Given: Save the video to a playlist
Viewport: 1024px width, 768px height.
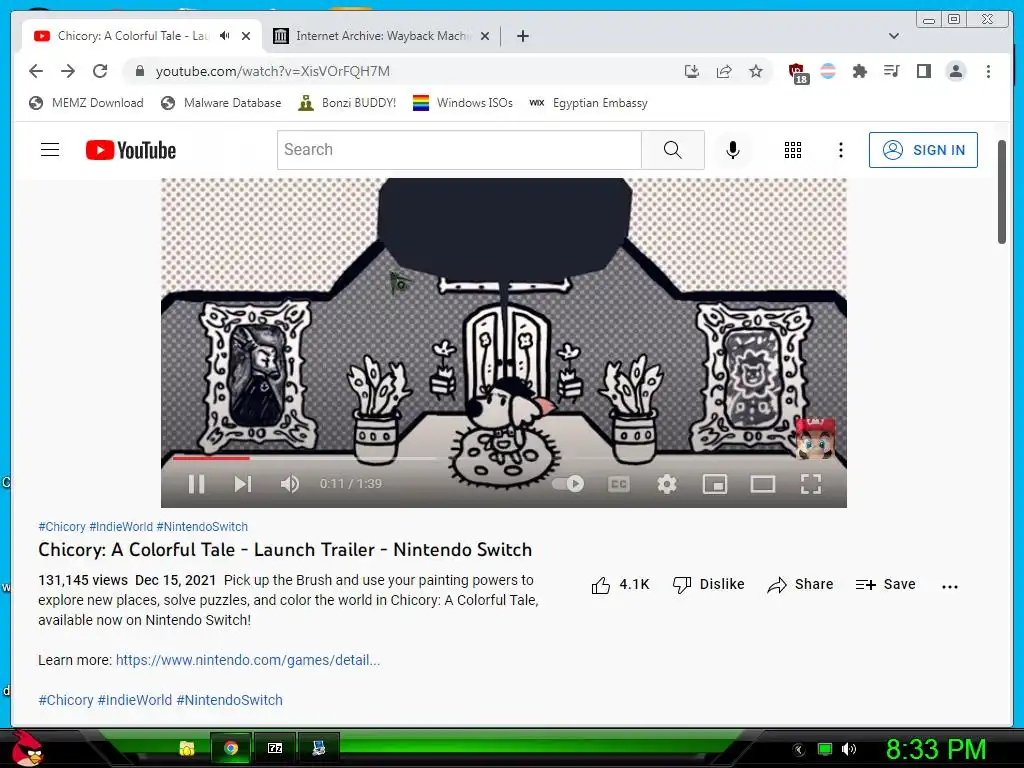Looking at the screenshot, I should click(x=885, y=584).
